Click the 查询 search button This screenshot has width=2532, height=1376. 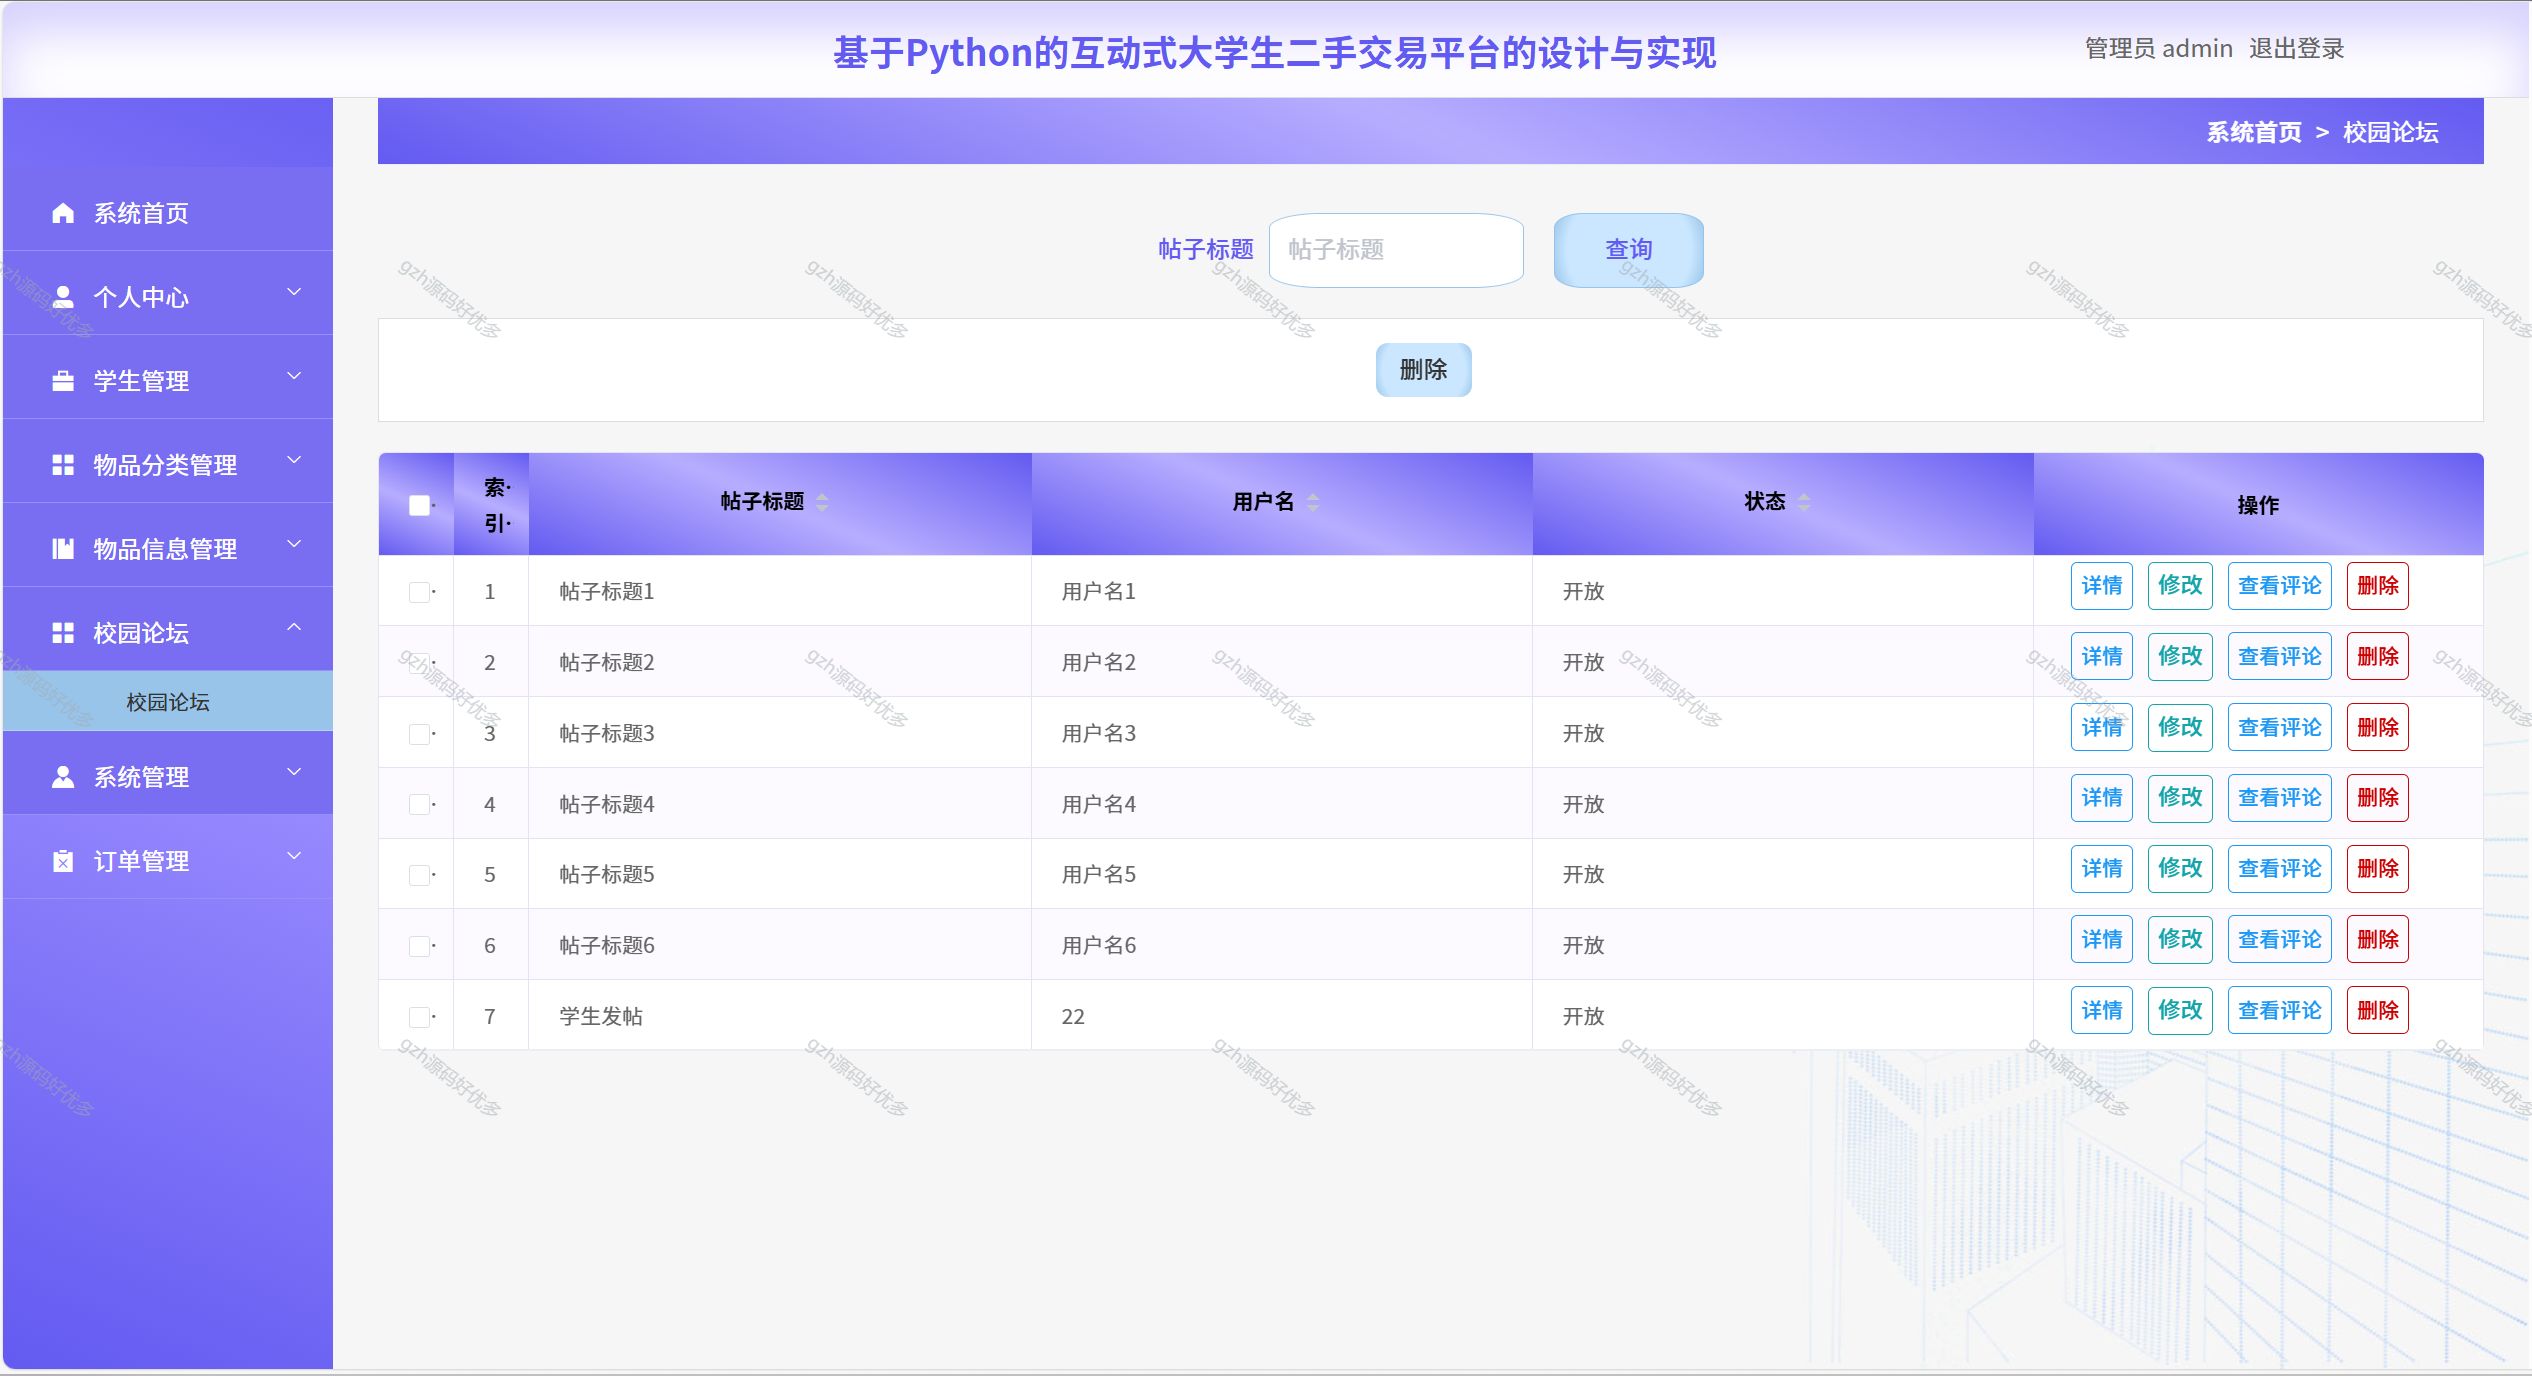click(x=1628, y=250)
